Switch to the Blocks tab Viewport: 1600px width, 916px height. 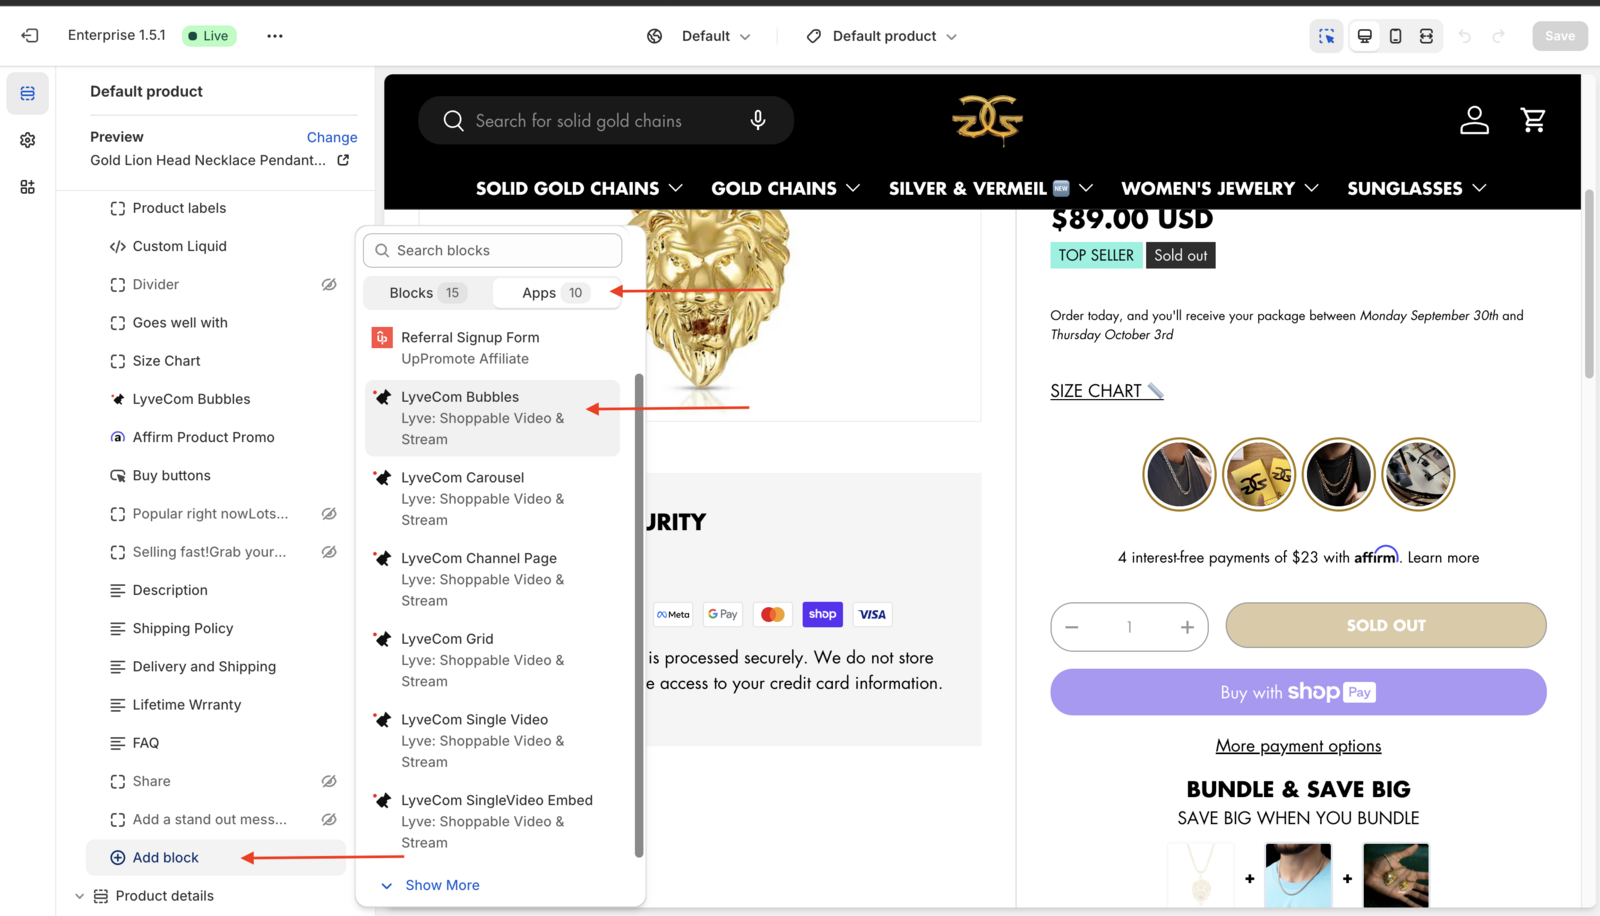coord(427,293)
